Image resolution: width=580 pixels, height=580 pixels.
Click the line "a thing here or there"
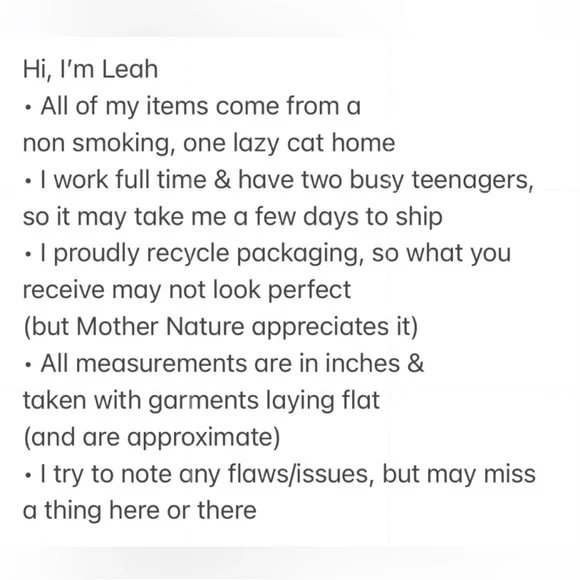pos(139,511)
